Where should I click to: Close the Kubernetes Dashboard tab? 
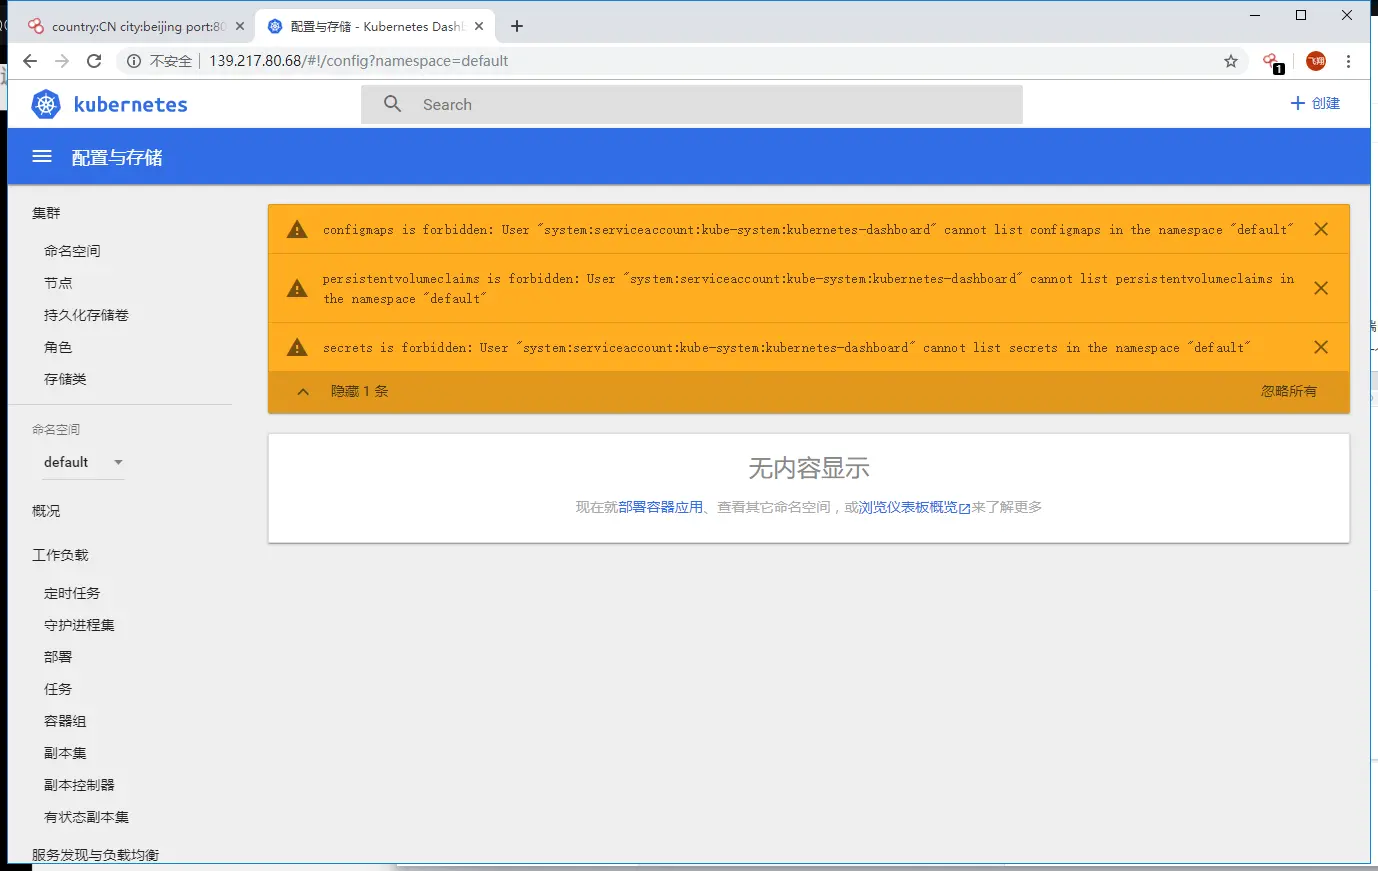(x=480, y=26)
